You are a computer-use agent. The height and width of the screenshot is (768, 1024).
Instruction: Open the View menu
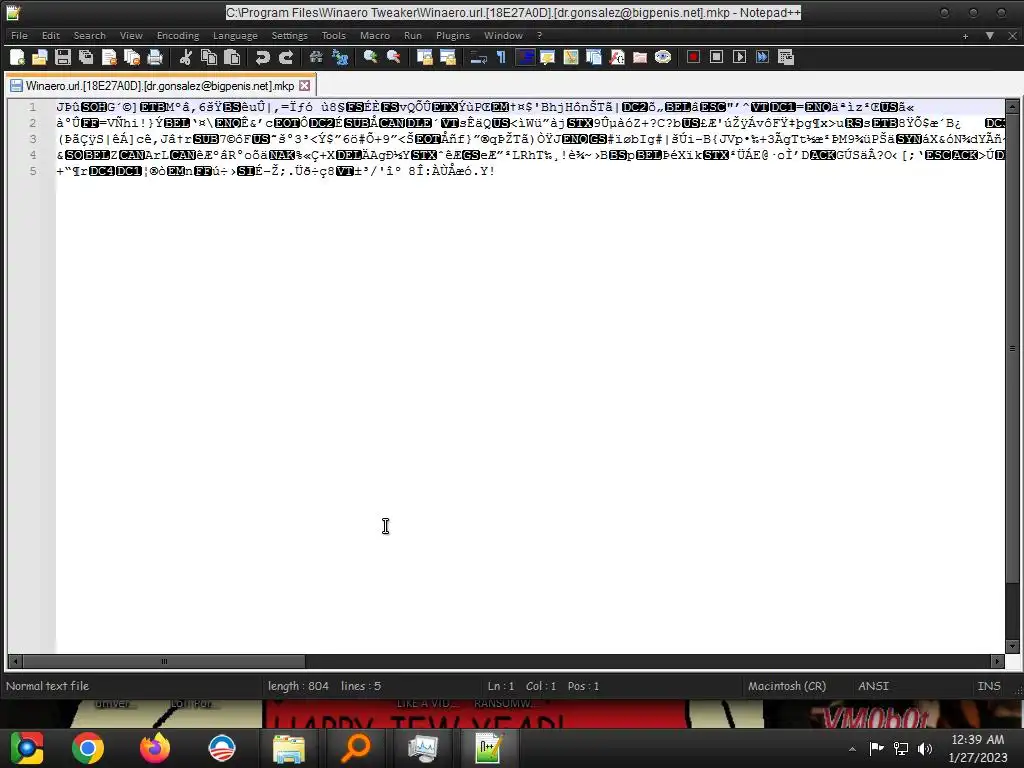[x=131, y=35]
